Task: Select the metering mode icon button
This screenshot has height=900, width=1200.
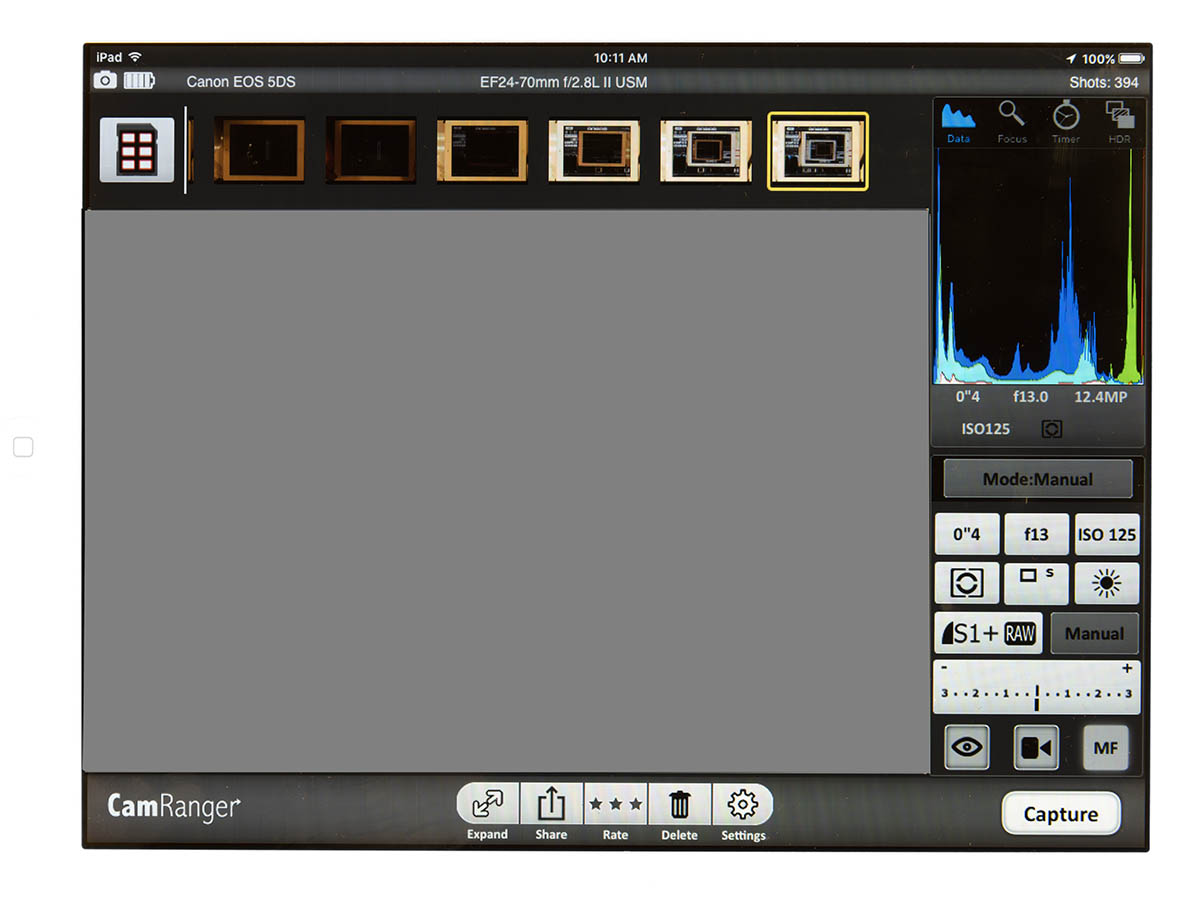Action: click(x=966, y=583)
